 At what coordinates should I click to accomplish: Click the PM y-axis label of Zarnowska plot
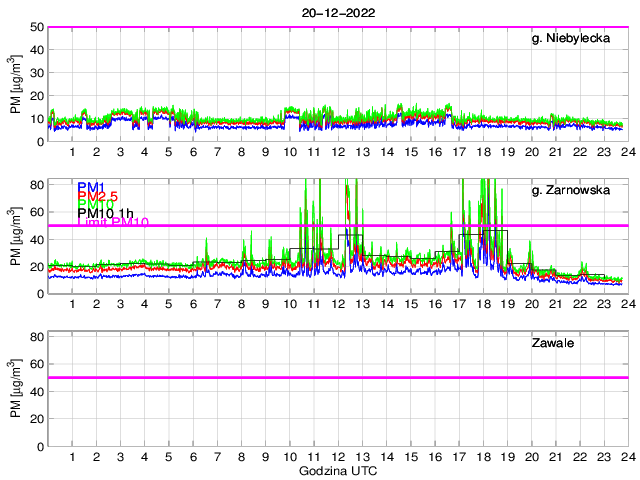tap(15, 238)
